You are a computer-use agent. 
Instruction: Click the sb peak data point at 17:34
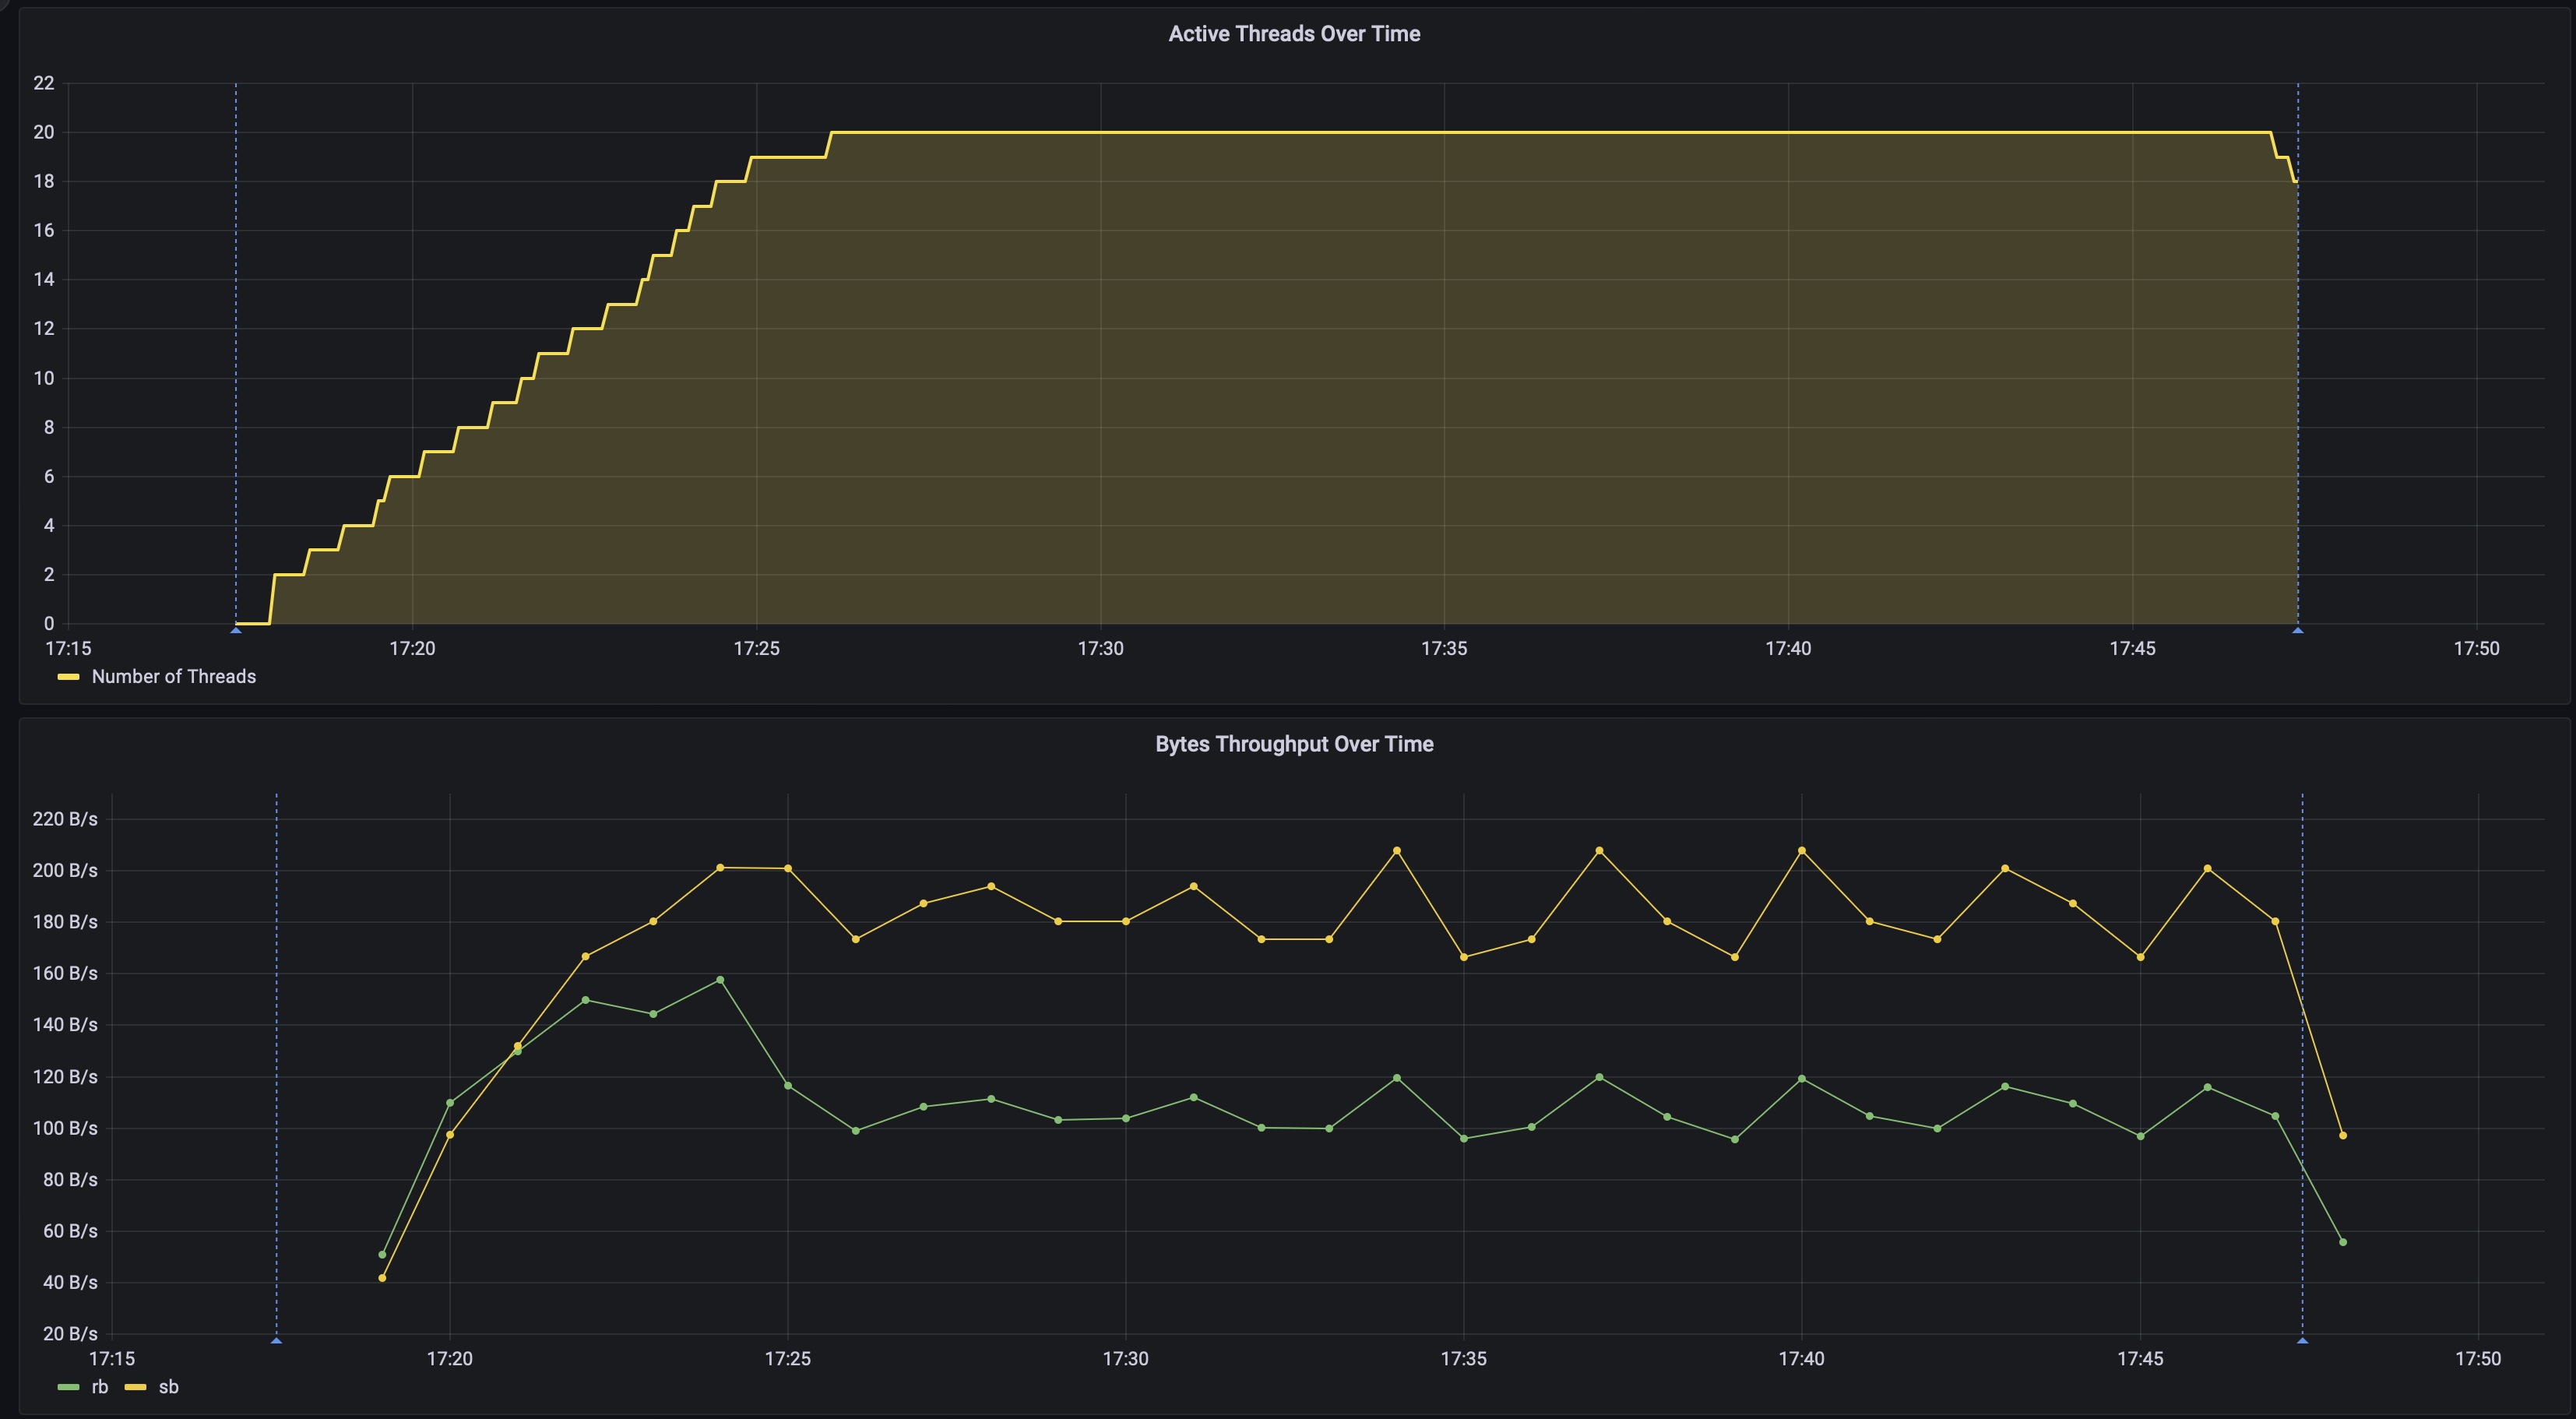click(1397, 851)
